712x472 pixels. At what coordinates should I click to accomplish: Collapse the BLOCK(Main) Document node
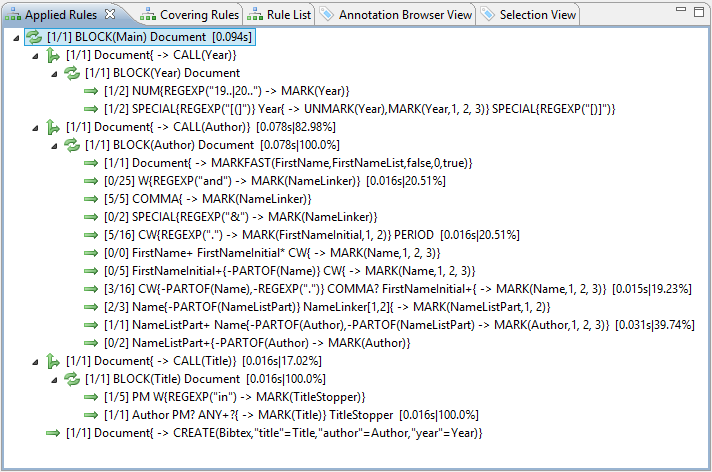[16, 38]
